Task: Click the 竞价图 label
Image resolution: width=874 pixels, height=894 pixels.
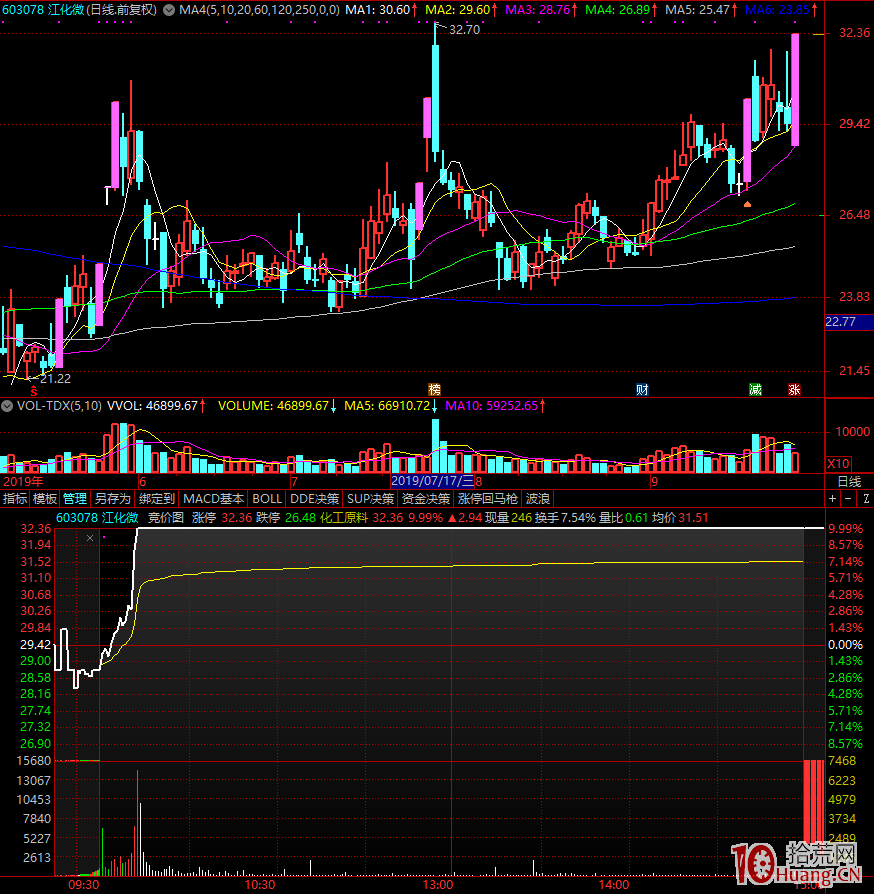Action: point(166,518)
